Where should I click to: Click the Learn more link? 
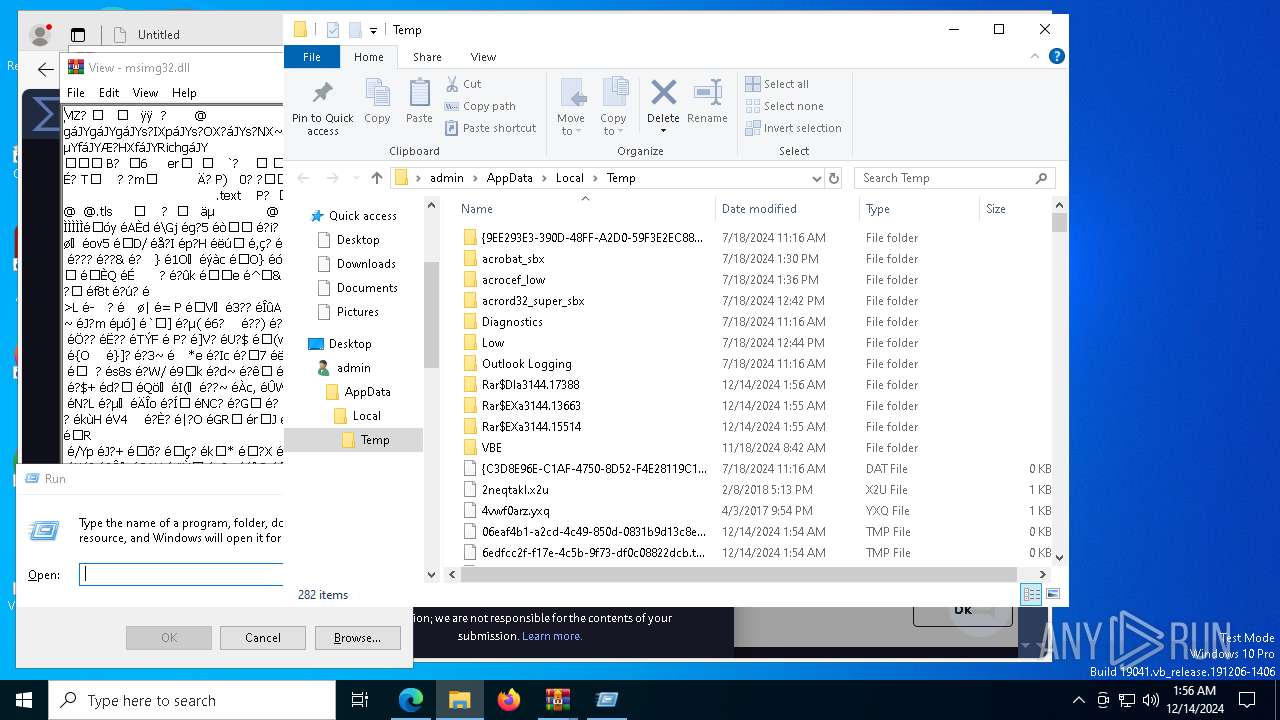pyautogui.click(x=551, y=636)
